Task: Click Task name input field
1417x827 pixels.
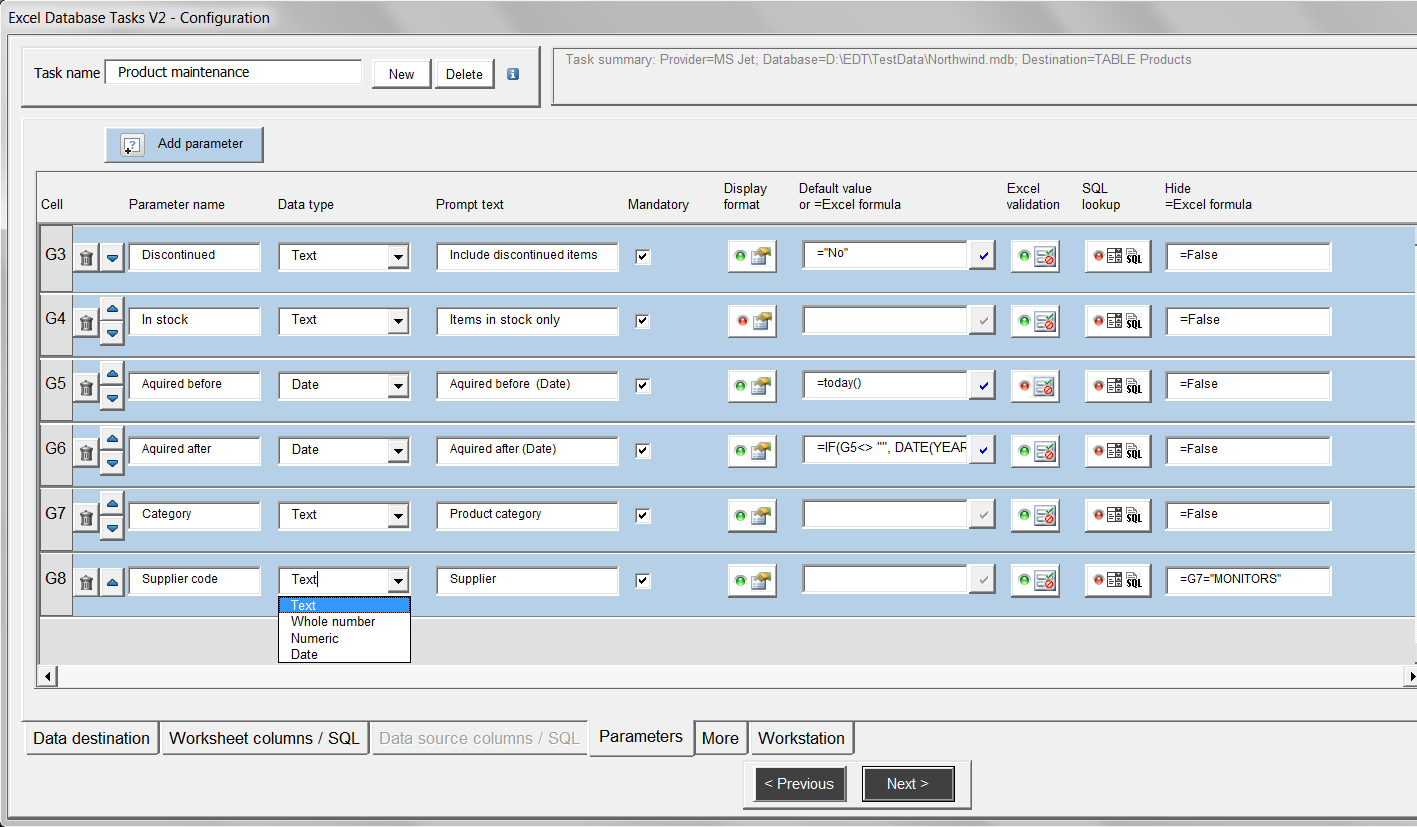Action: pyautogui.click(x=233, y=72)
